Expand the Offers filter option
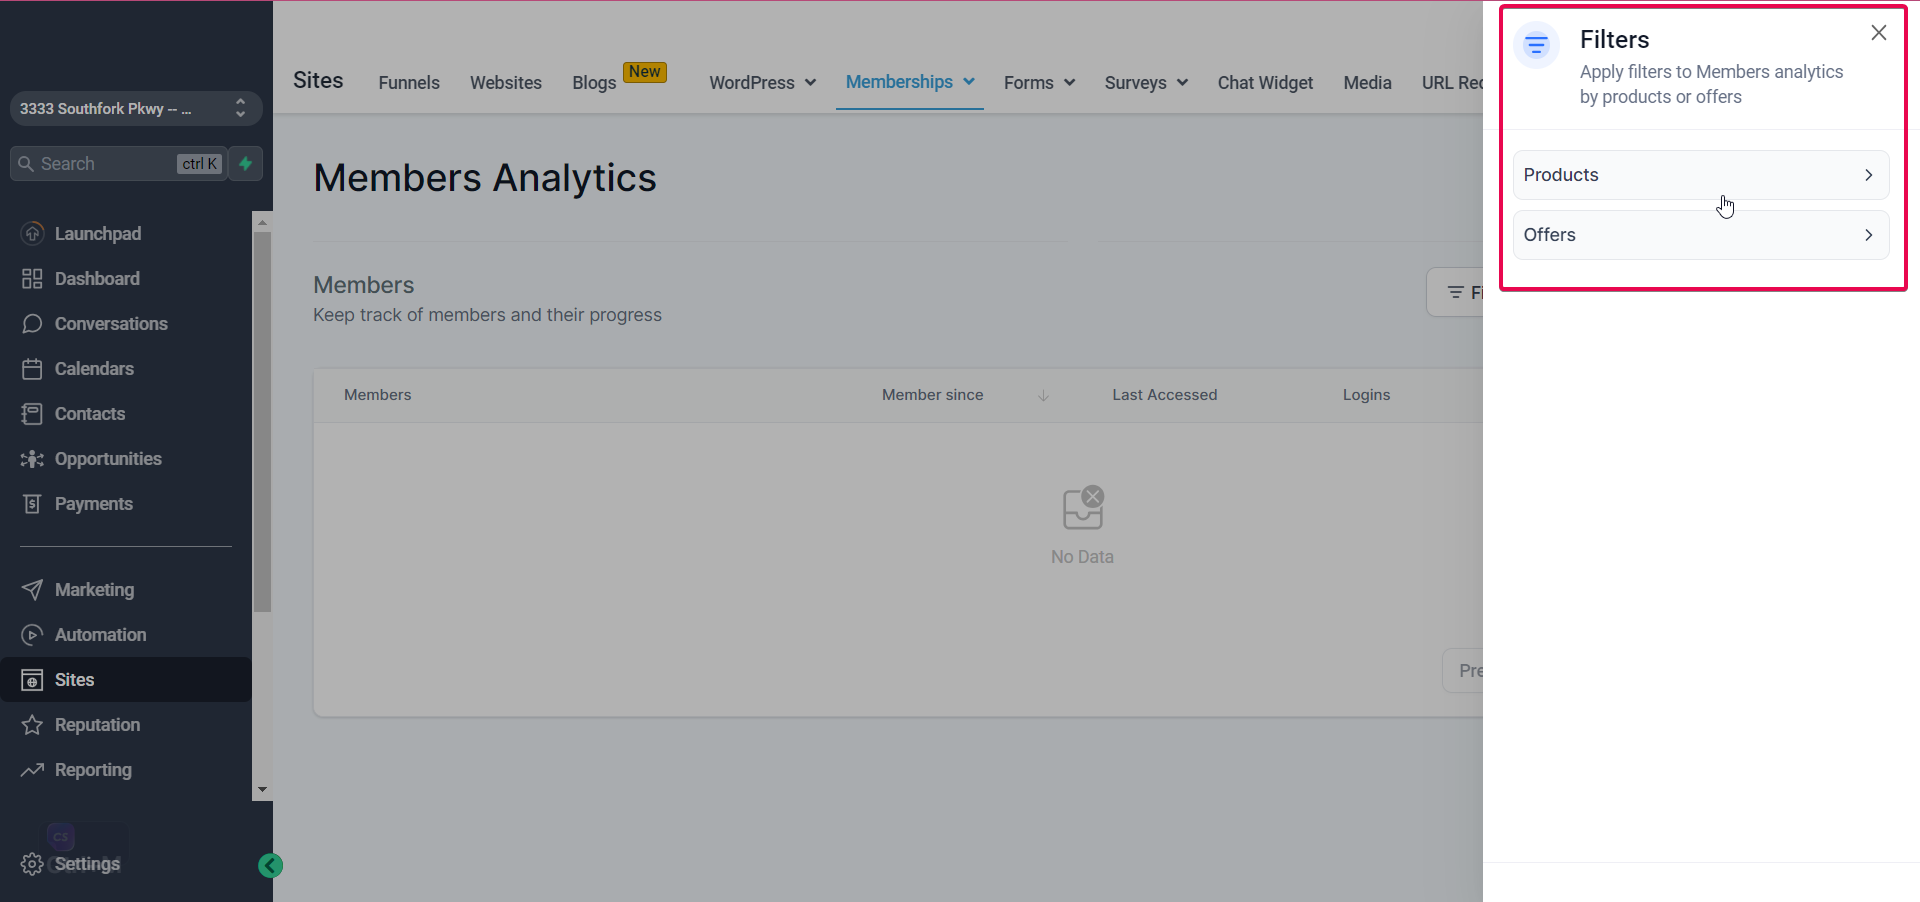The height and width of the screenshot is (902, 1920). click(1701, 235)
